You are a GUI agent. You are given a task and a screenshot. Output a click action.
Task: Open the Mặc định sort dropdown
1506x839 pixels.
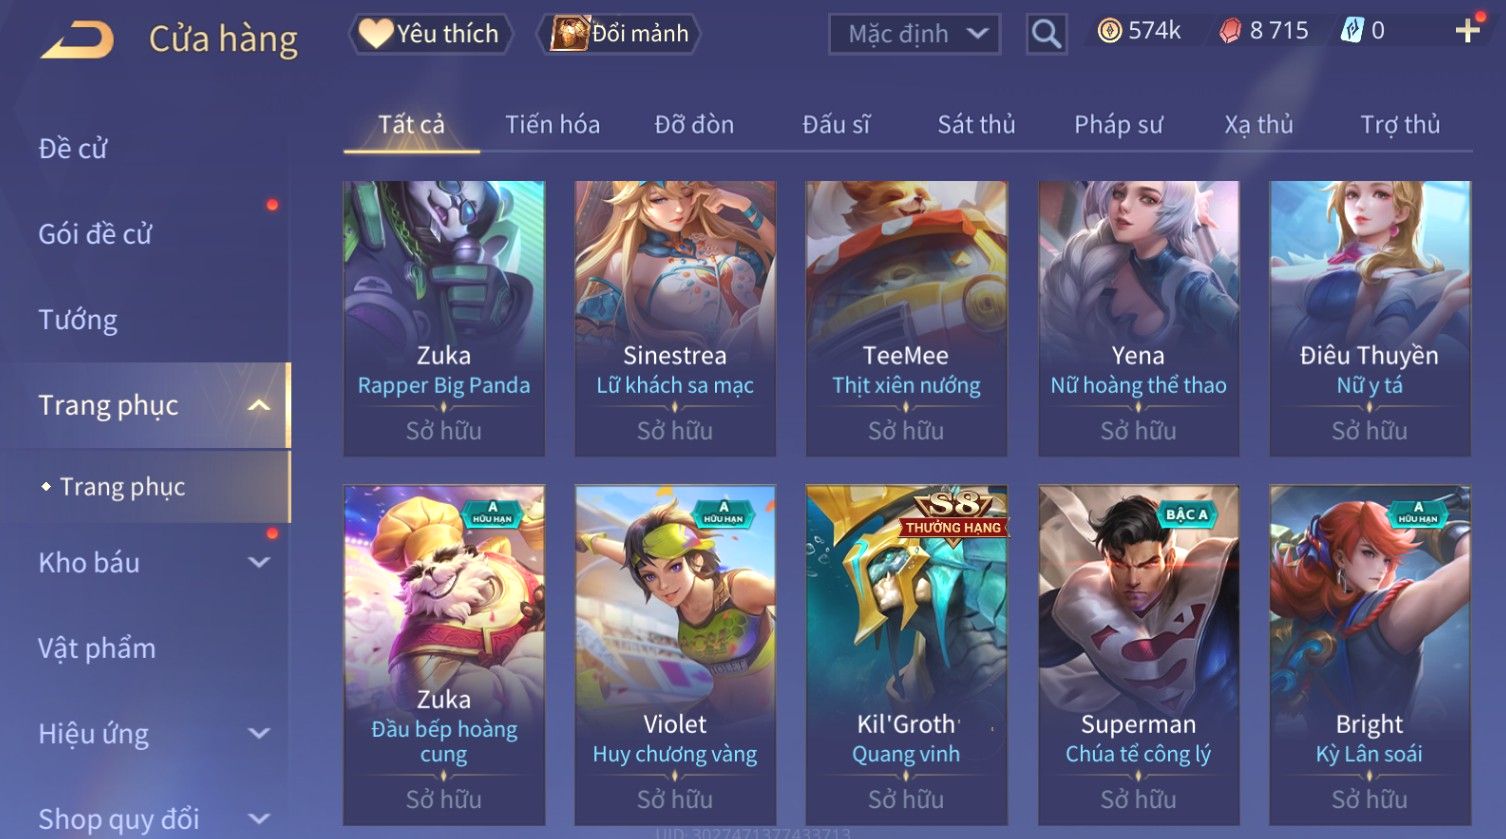tap(914, 34)
